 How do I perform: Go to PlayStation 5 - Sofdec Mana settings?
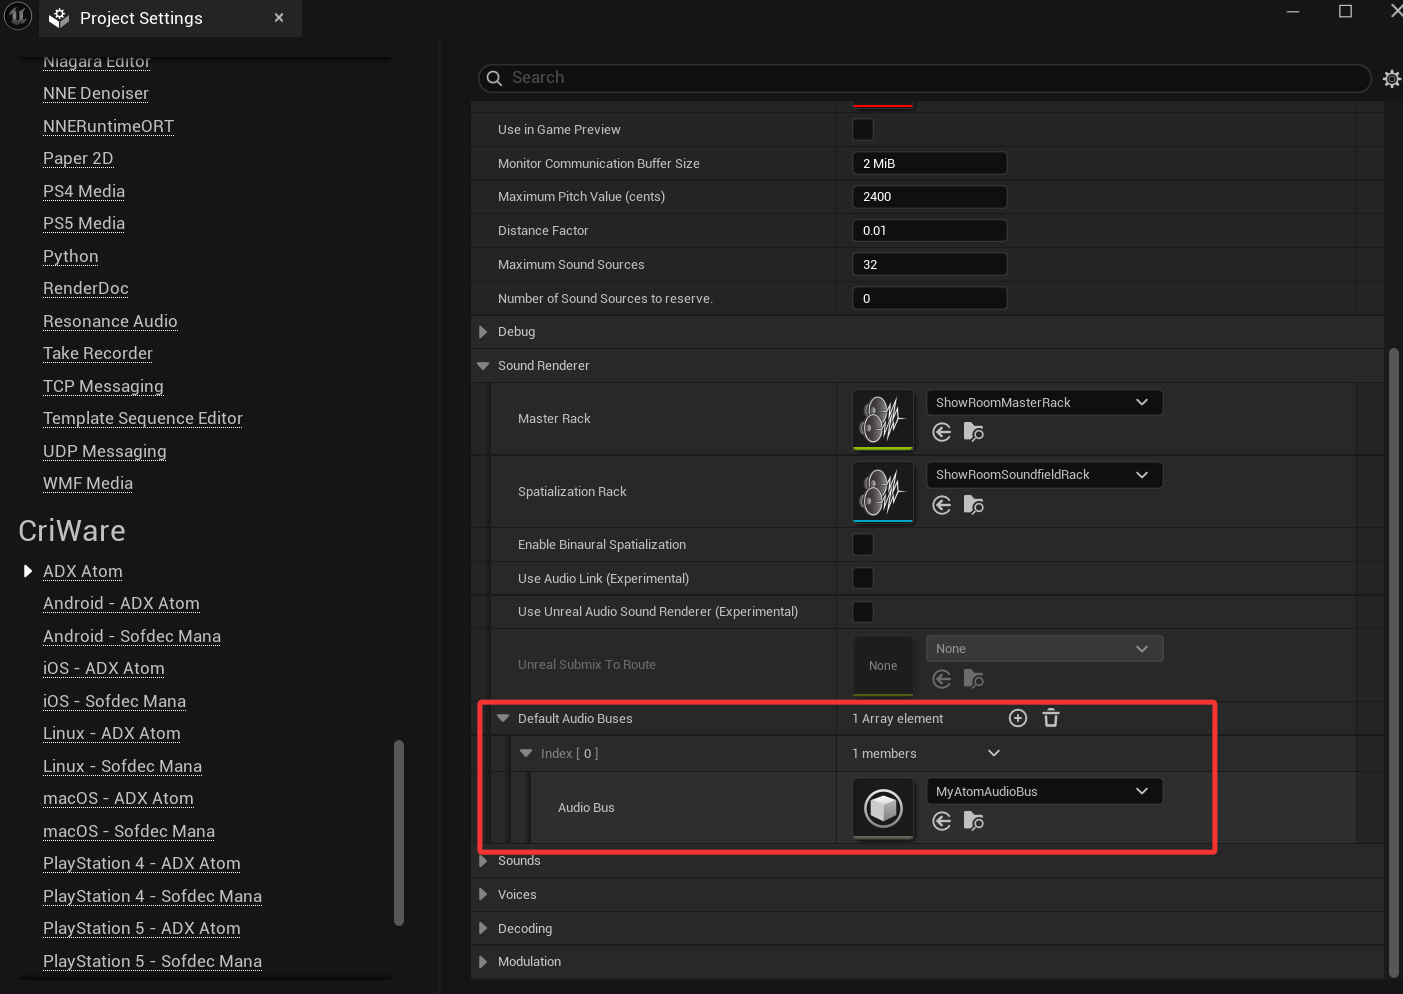[x=152, y=961]
